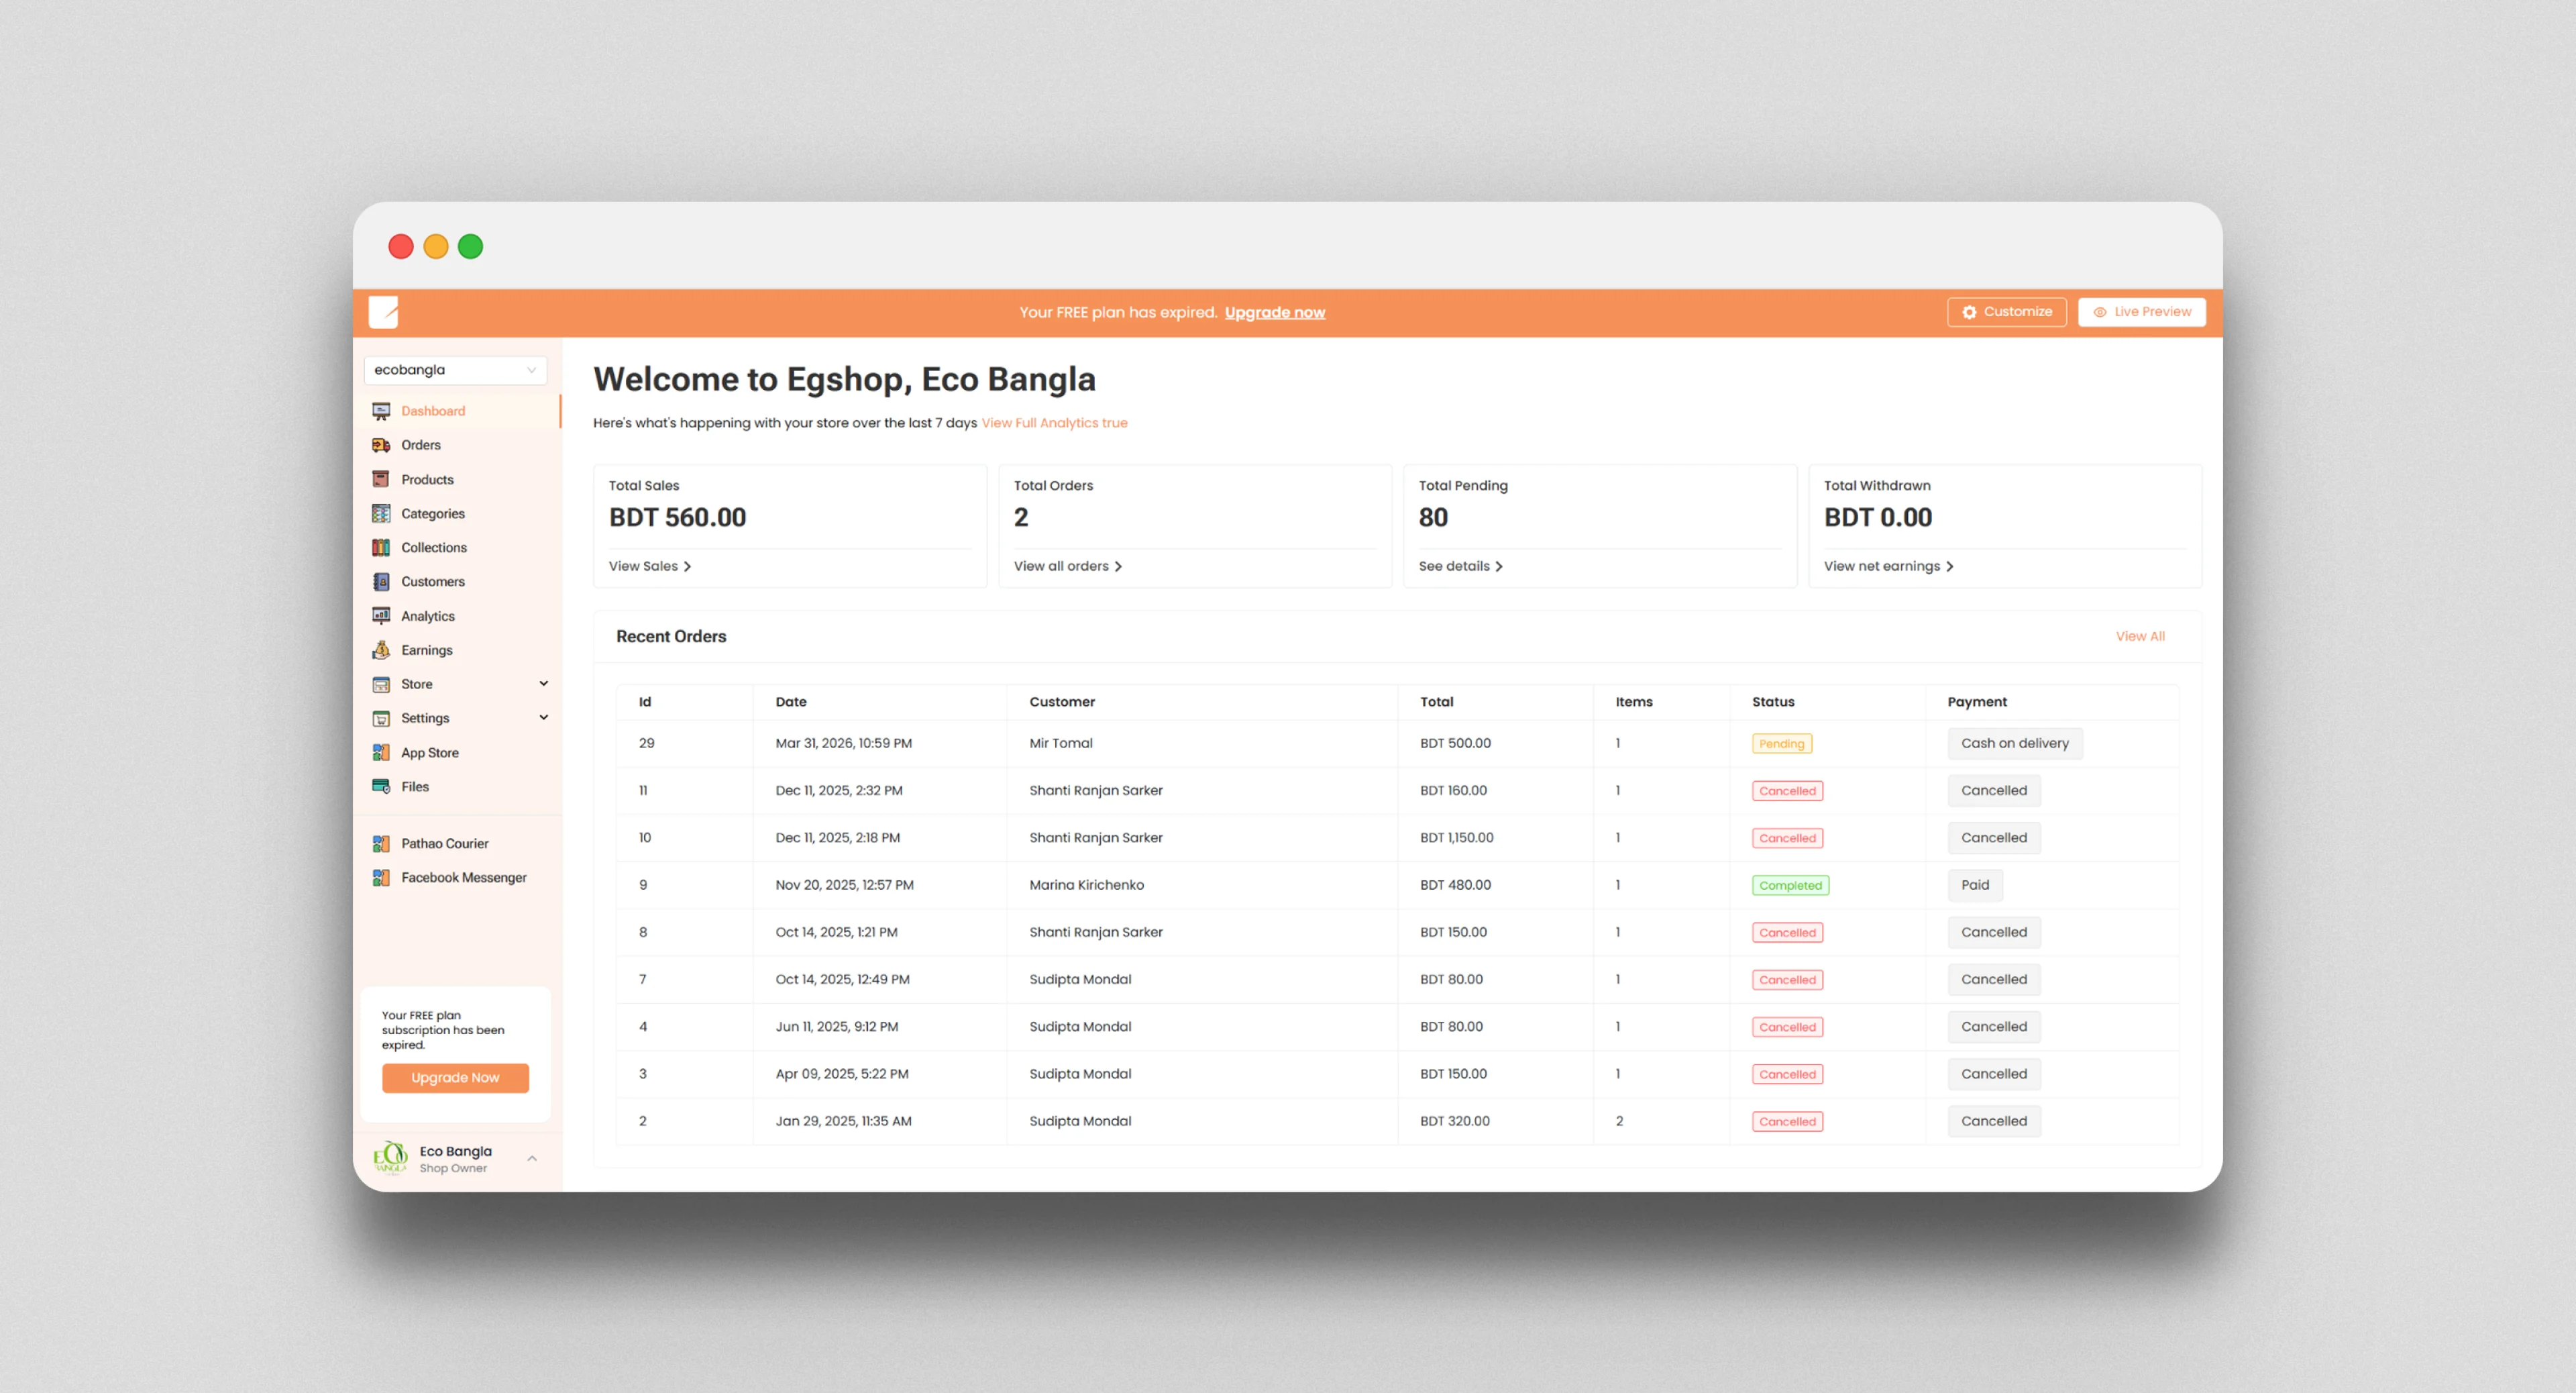Click the Products box icon
Screen dimensions: 2576x1393
coord(381,480)
